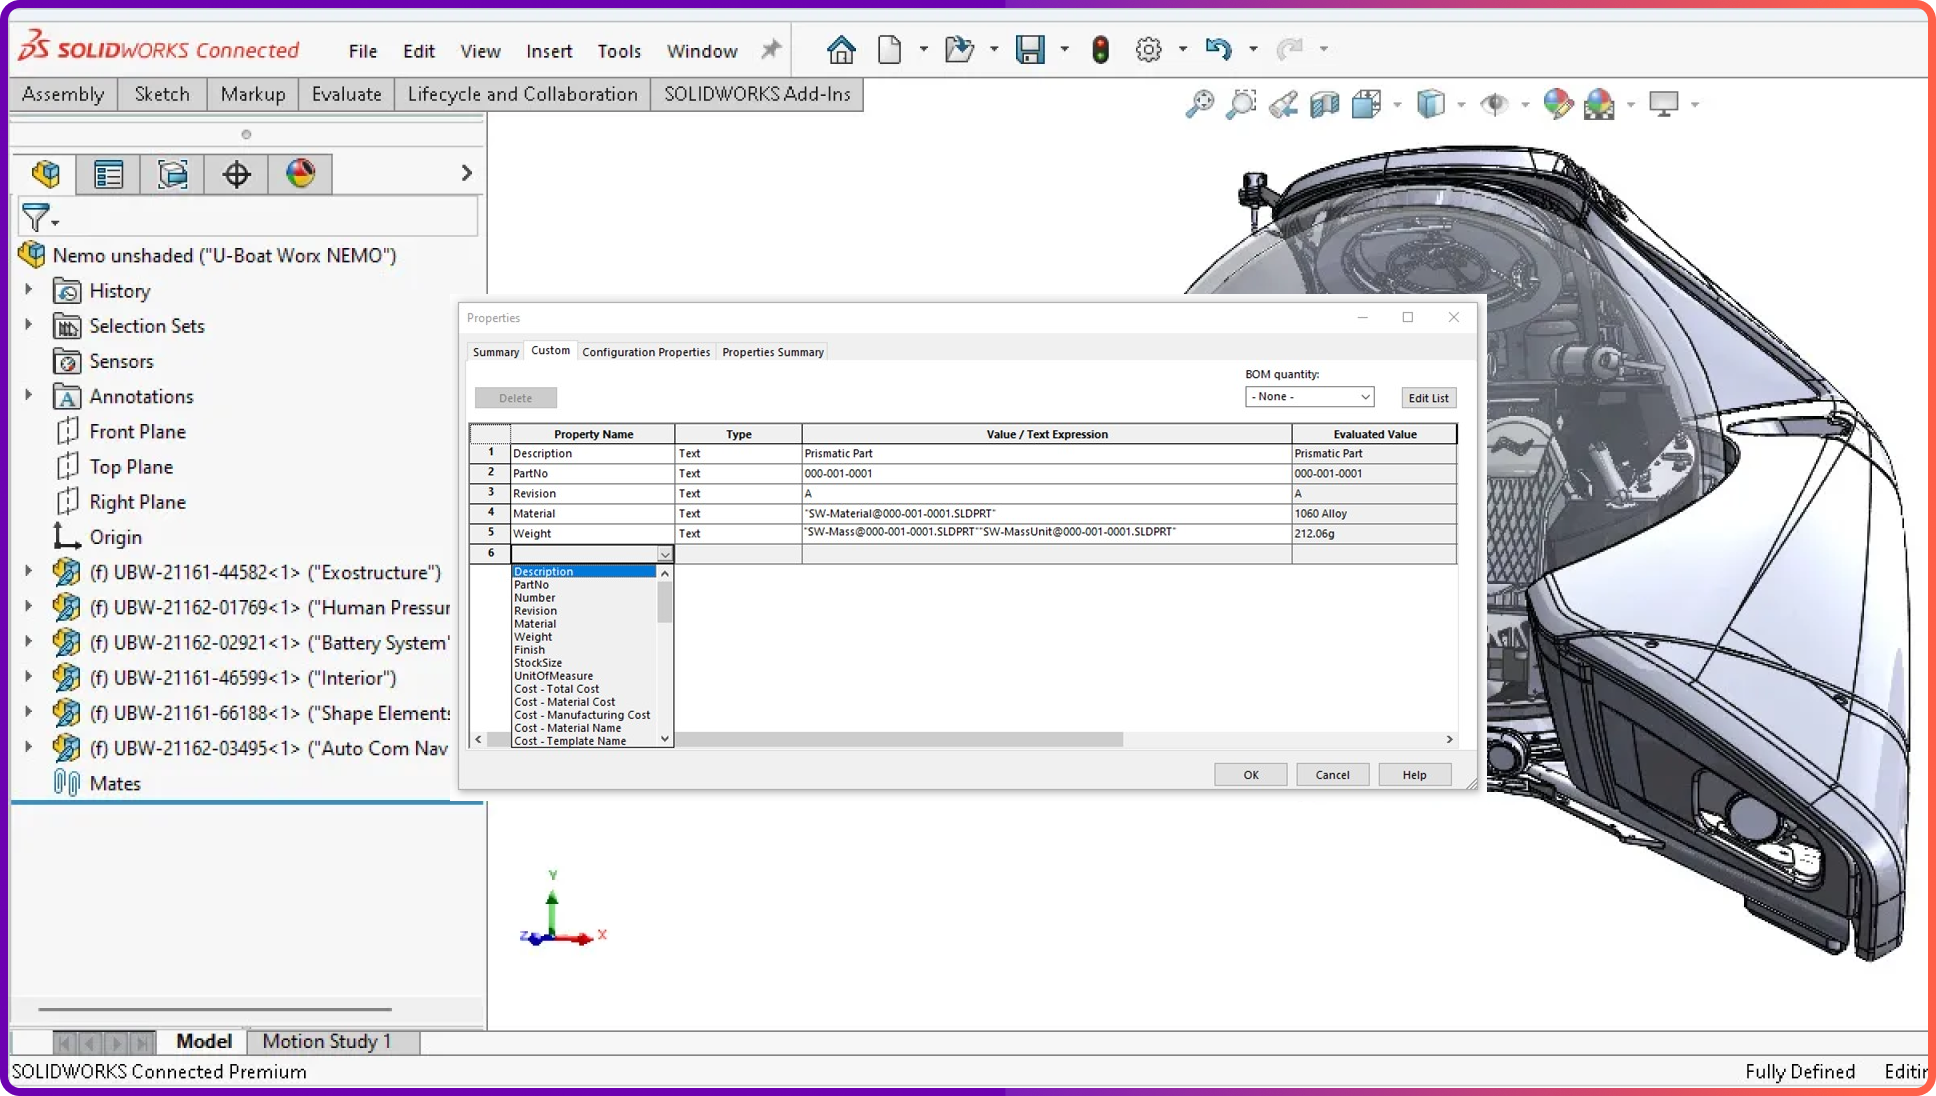Click dropdown arrow in property name row 6

[x=664, y=554]
